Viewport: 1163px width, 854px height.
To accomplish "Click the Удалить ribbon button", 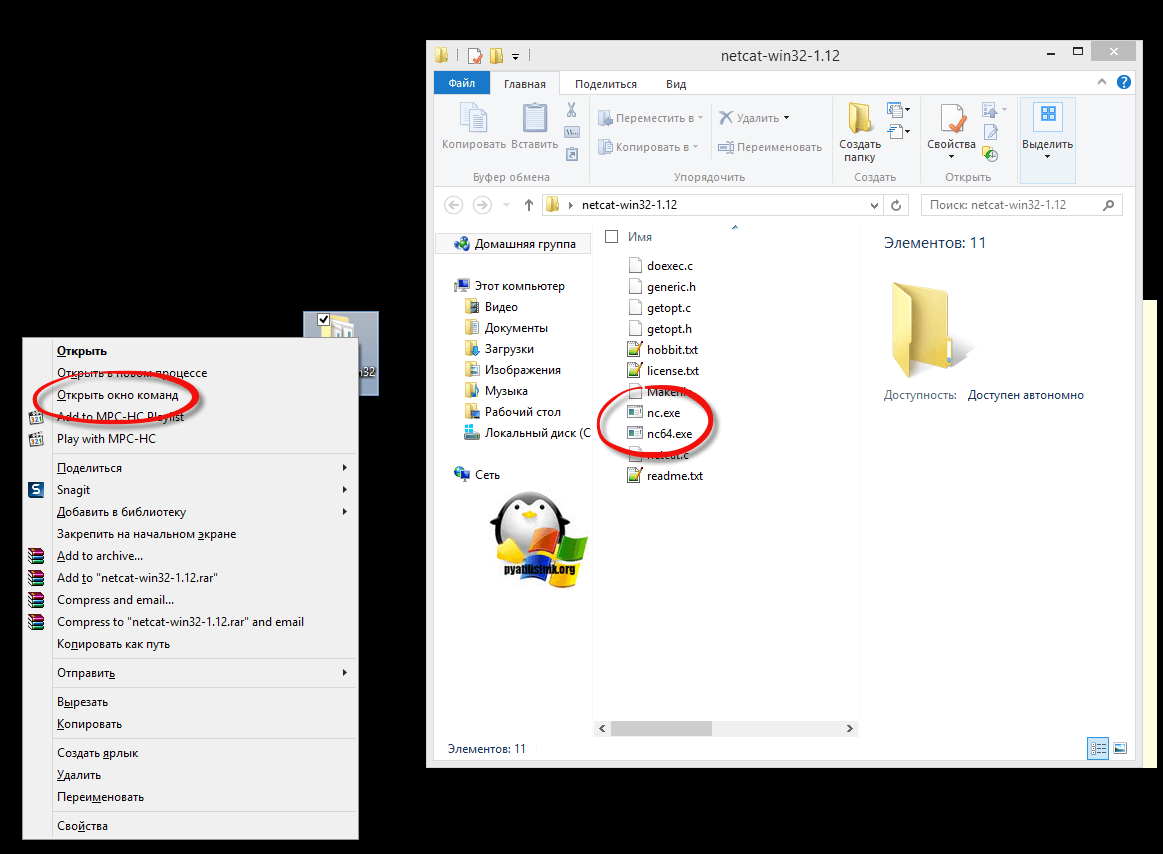I will pos(749,118).
